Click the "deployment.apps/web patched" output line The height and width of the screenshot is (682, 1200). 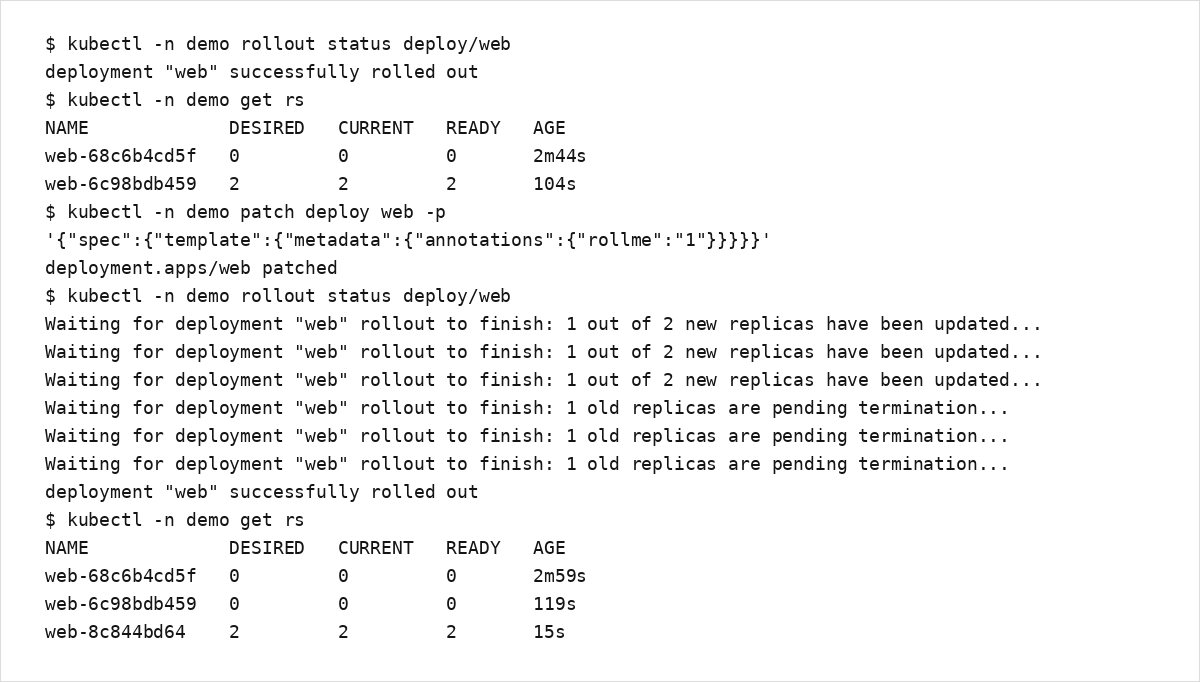tap(191, 268)
